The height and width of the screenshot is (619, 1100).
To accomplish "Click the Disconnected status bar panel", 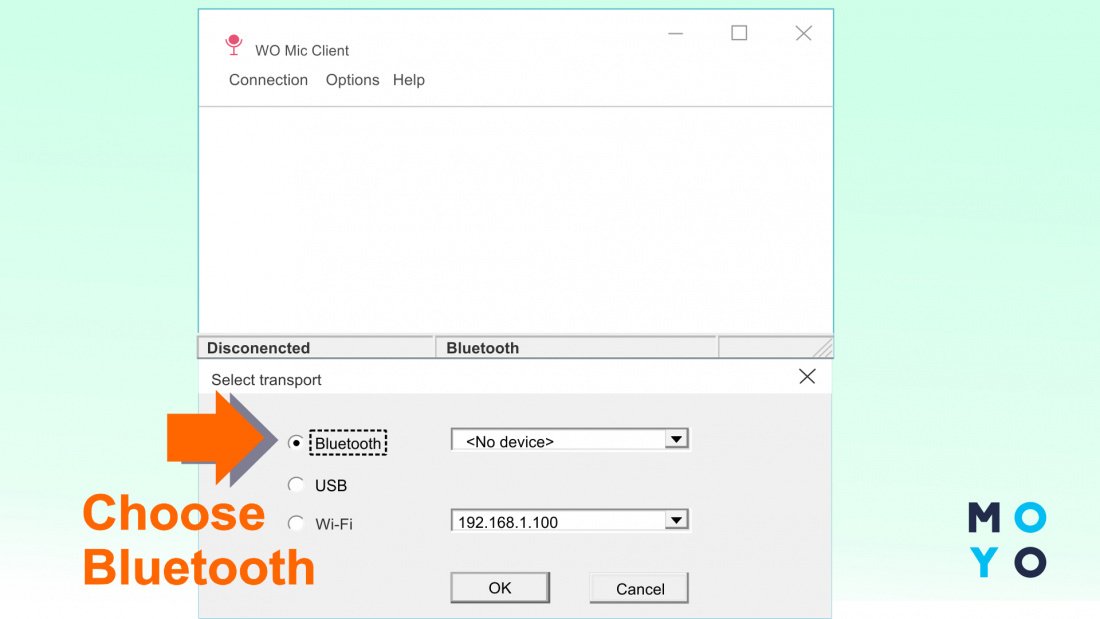I will 315,348.
